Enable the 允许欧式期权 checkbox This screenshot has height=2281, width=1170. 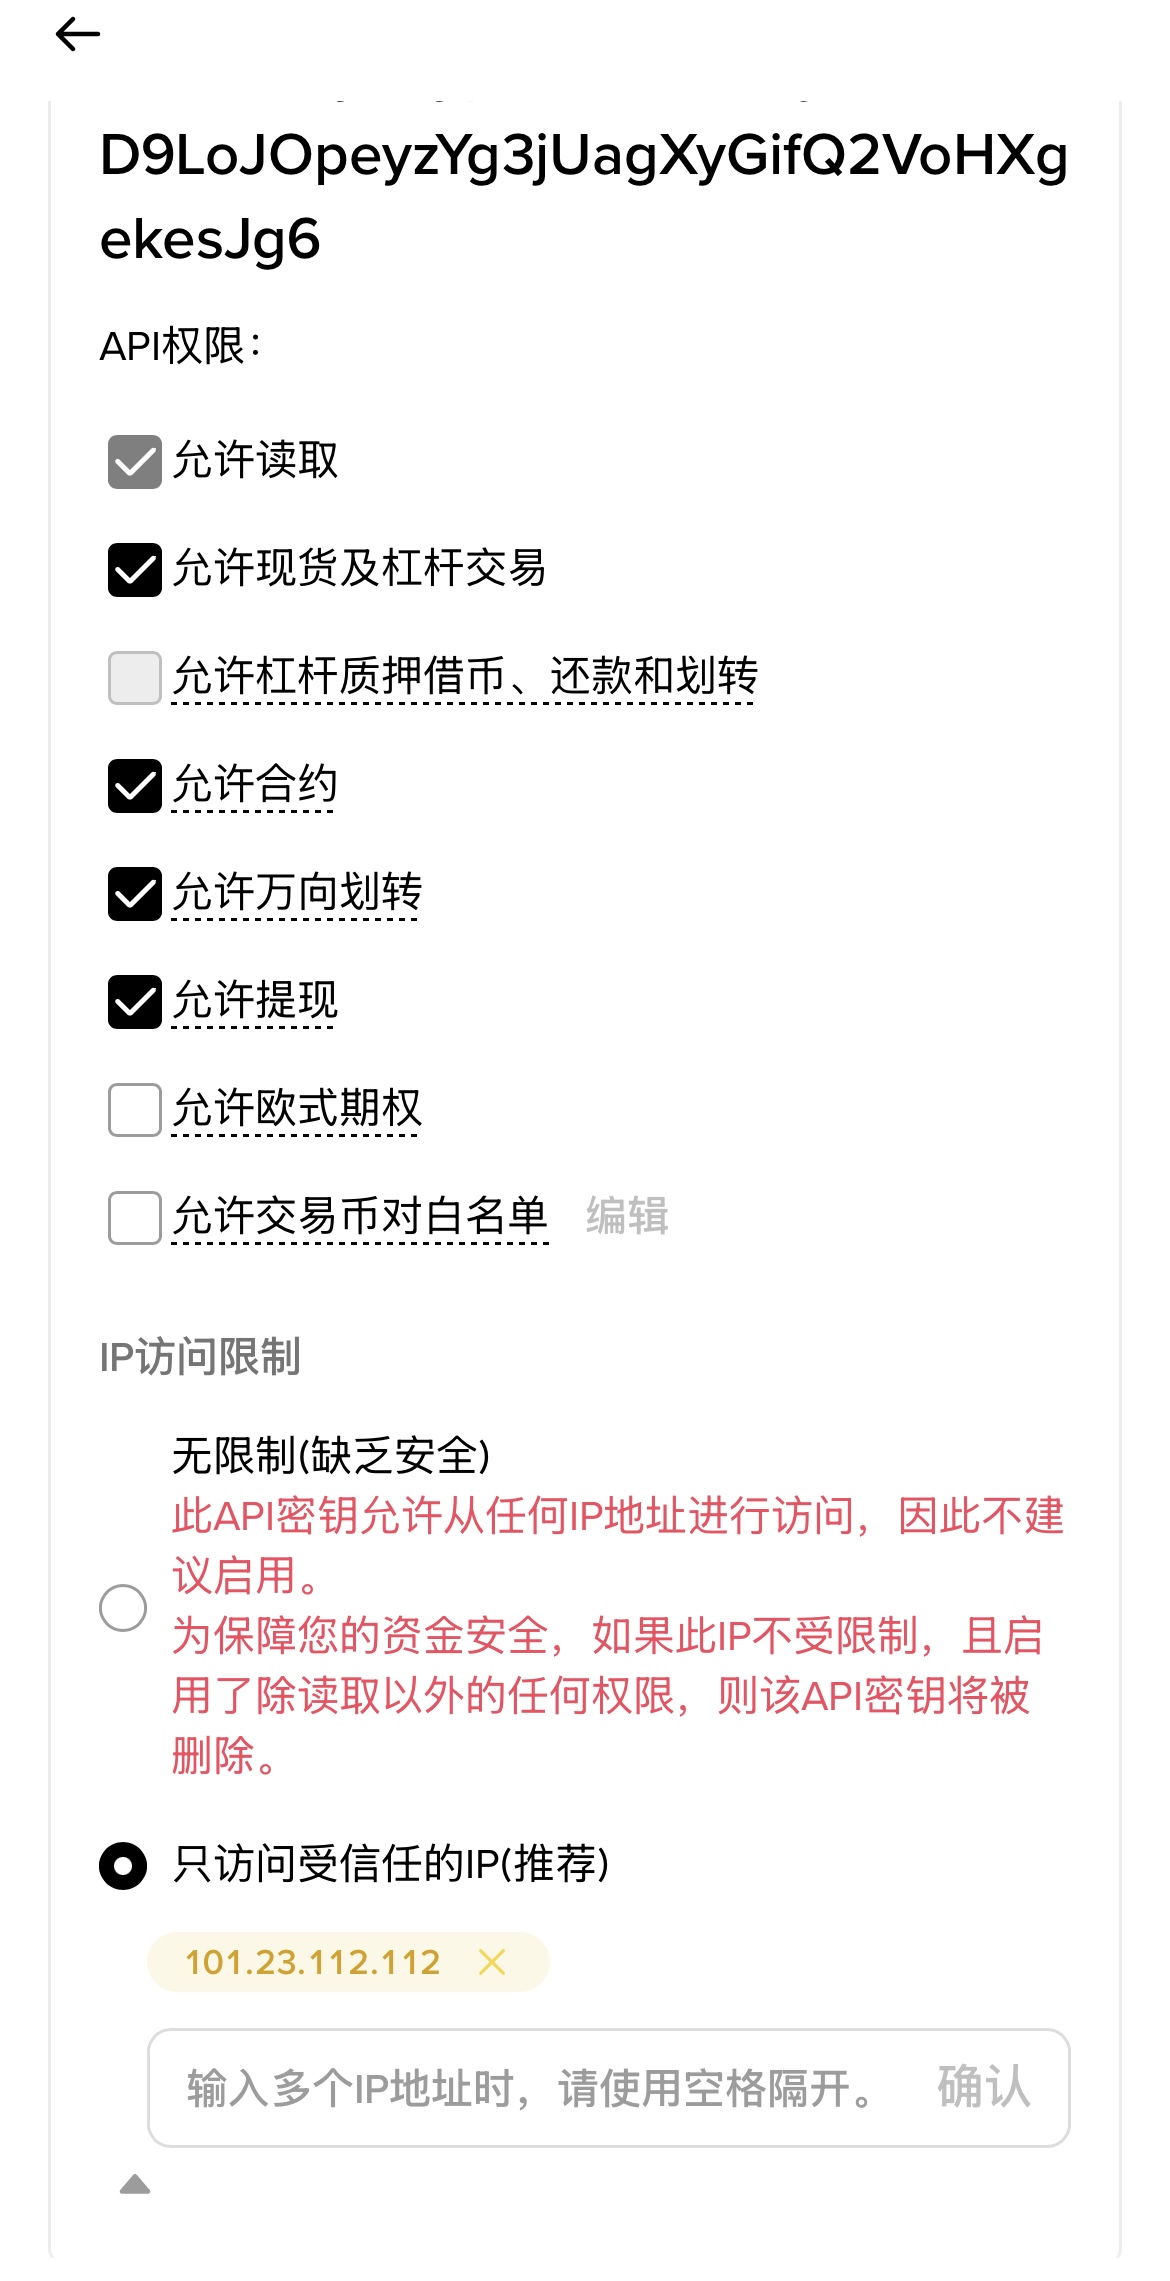pos(135,1110)
